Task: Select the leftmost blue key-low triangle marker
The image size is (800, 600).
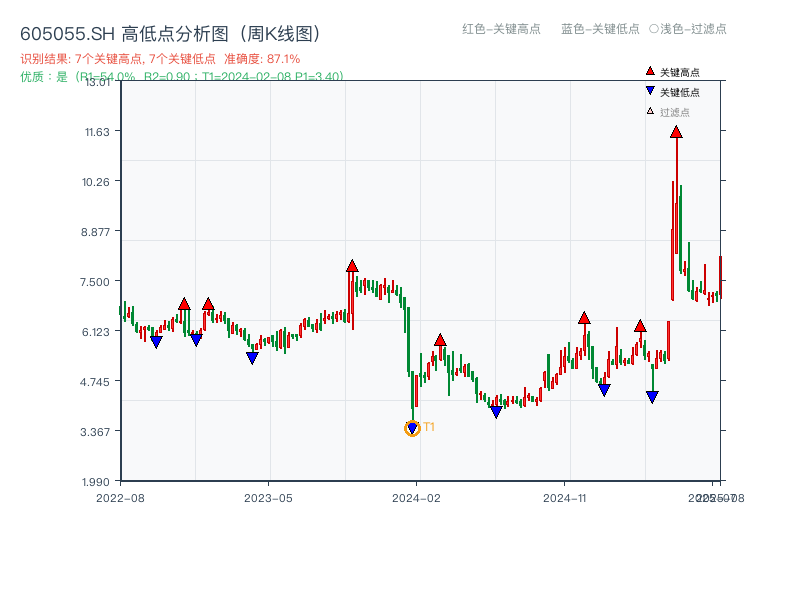Action: point(156,342)
